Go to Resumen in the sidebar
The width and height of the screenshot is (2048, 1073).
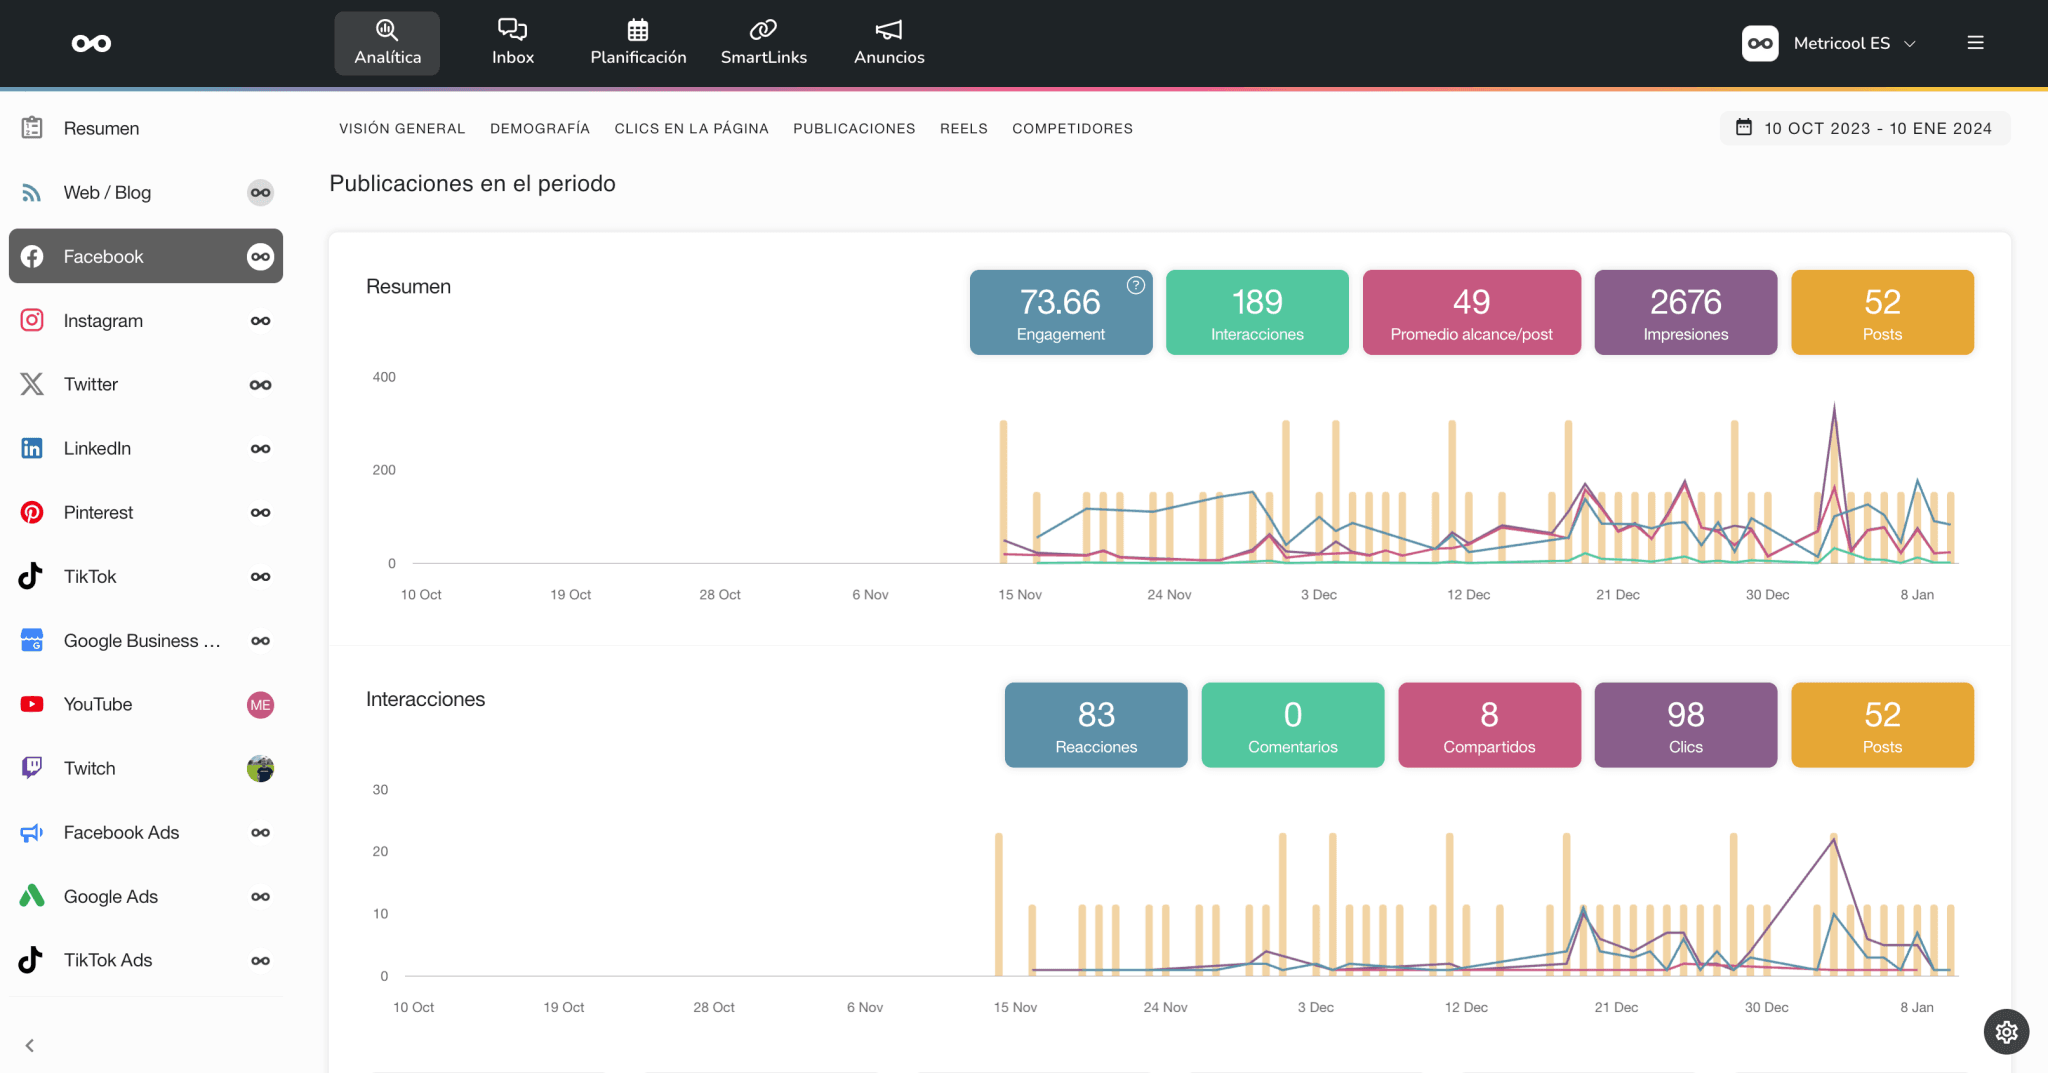pos(101,128)
